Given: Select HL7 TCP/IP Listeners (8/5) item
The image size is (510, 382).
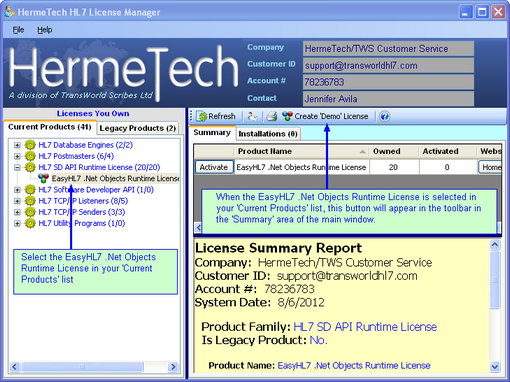Looking at the screenshot, I should [x=83, y=201].
